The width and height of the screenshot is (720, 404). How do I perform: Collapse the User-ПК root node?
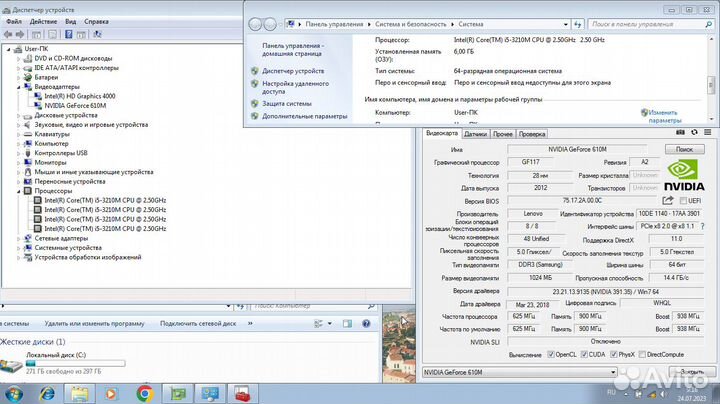pos(9,49)
